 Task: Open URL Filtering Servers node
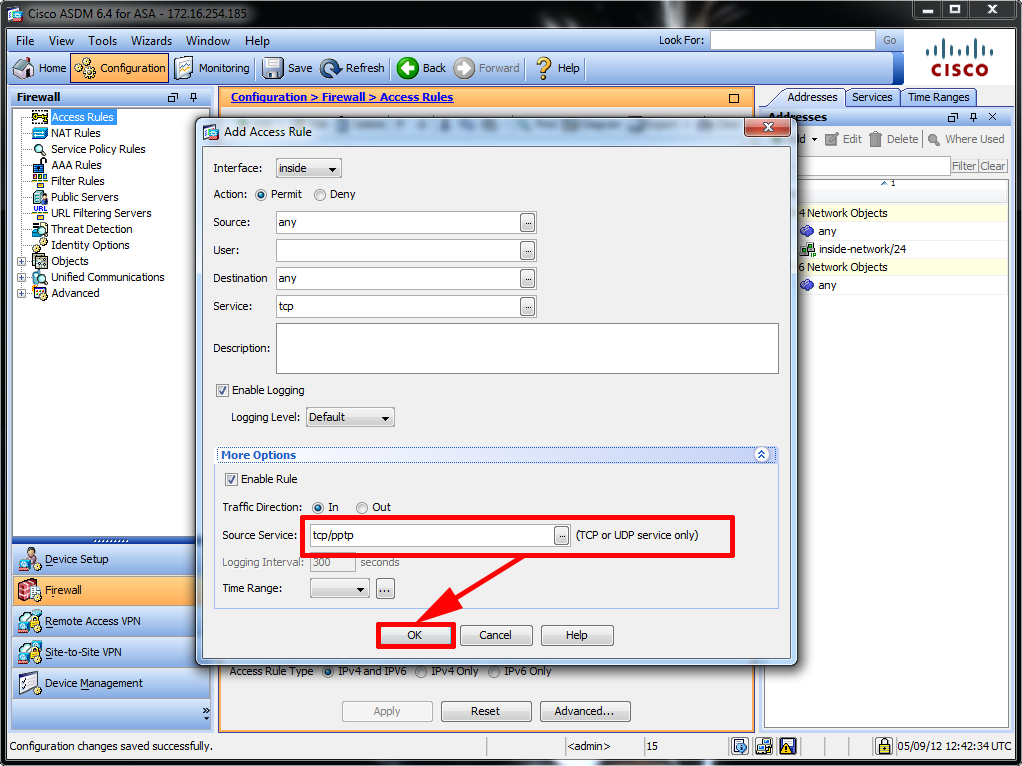click(101, 213)
